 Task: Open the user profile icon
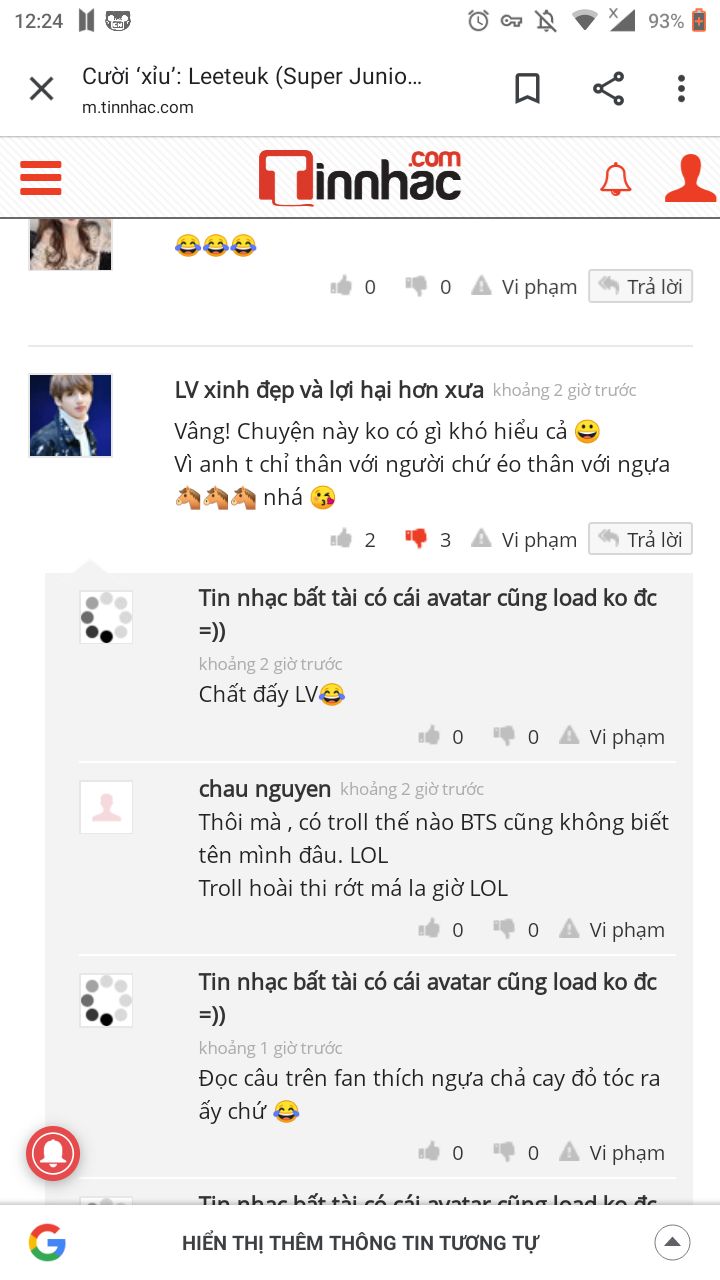coord(690,179)
